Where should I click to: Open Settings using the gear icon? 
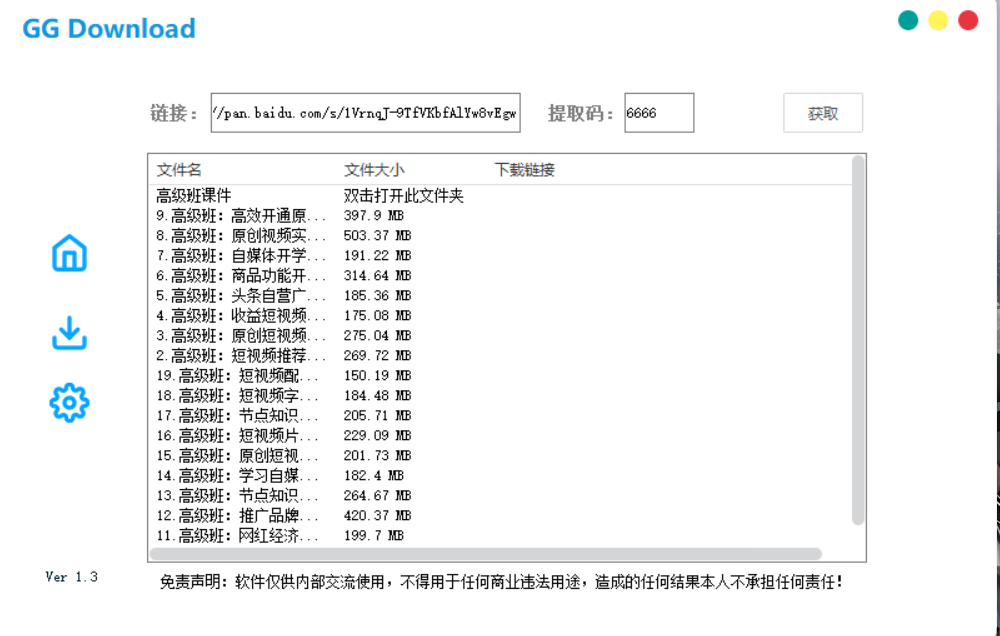[67, 402]
